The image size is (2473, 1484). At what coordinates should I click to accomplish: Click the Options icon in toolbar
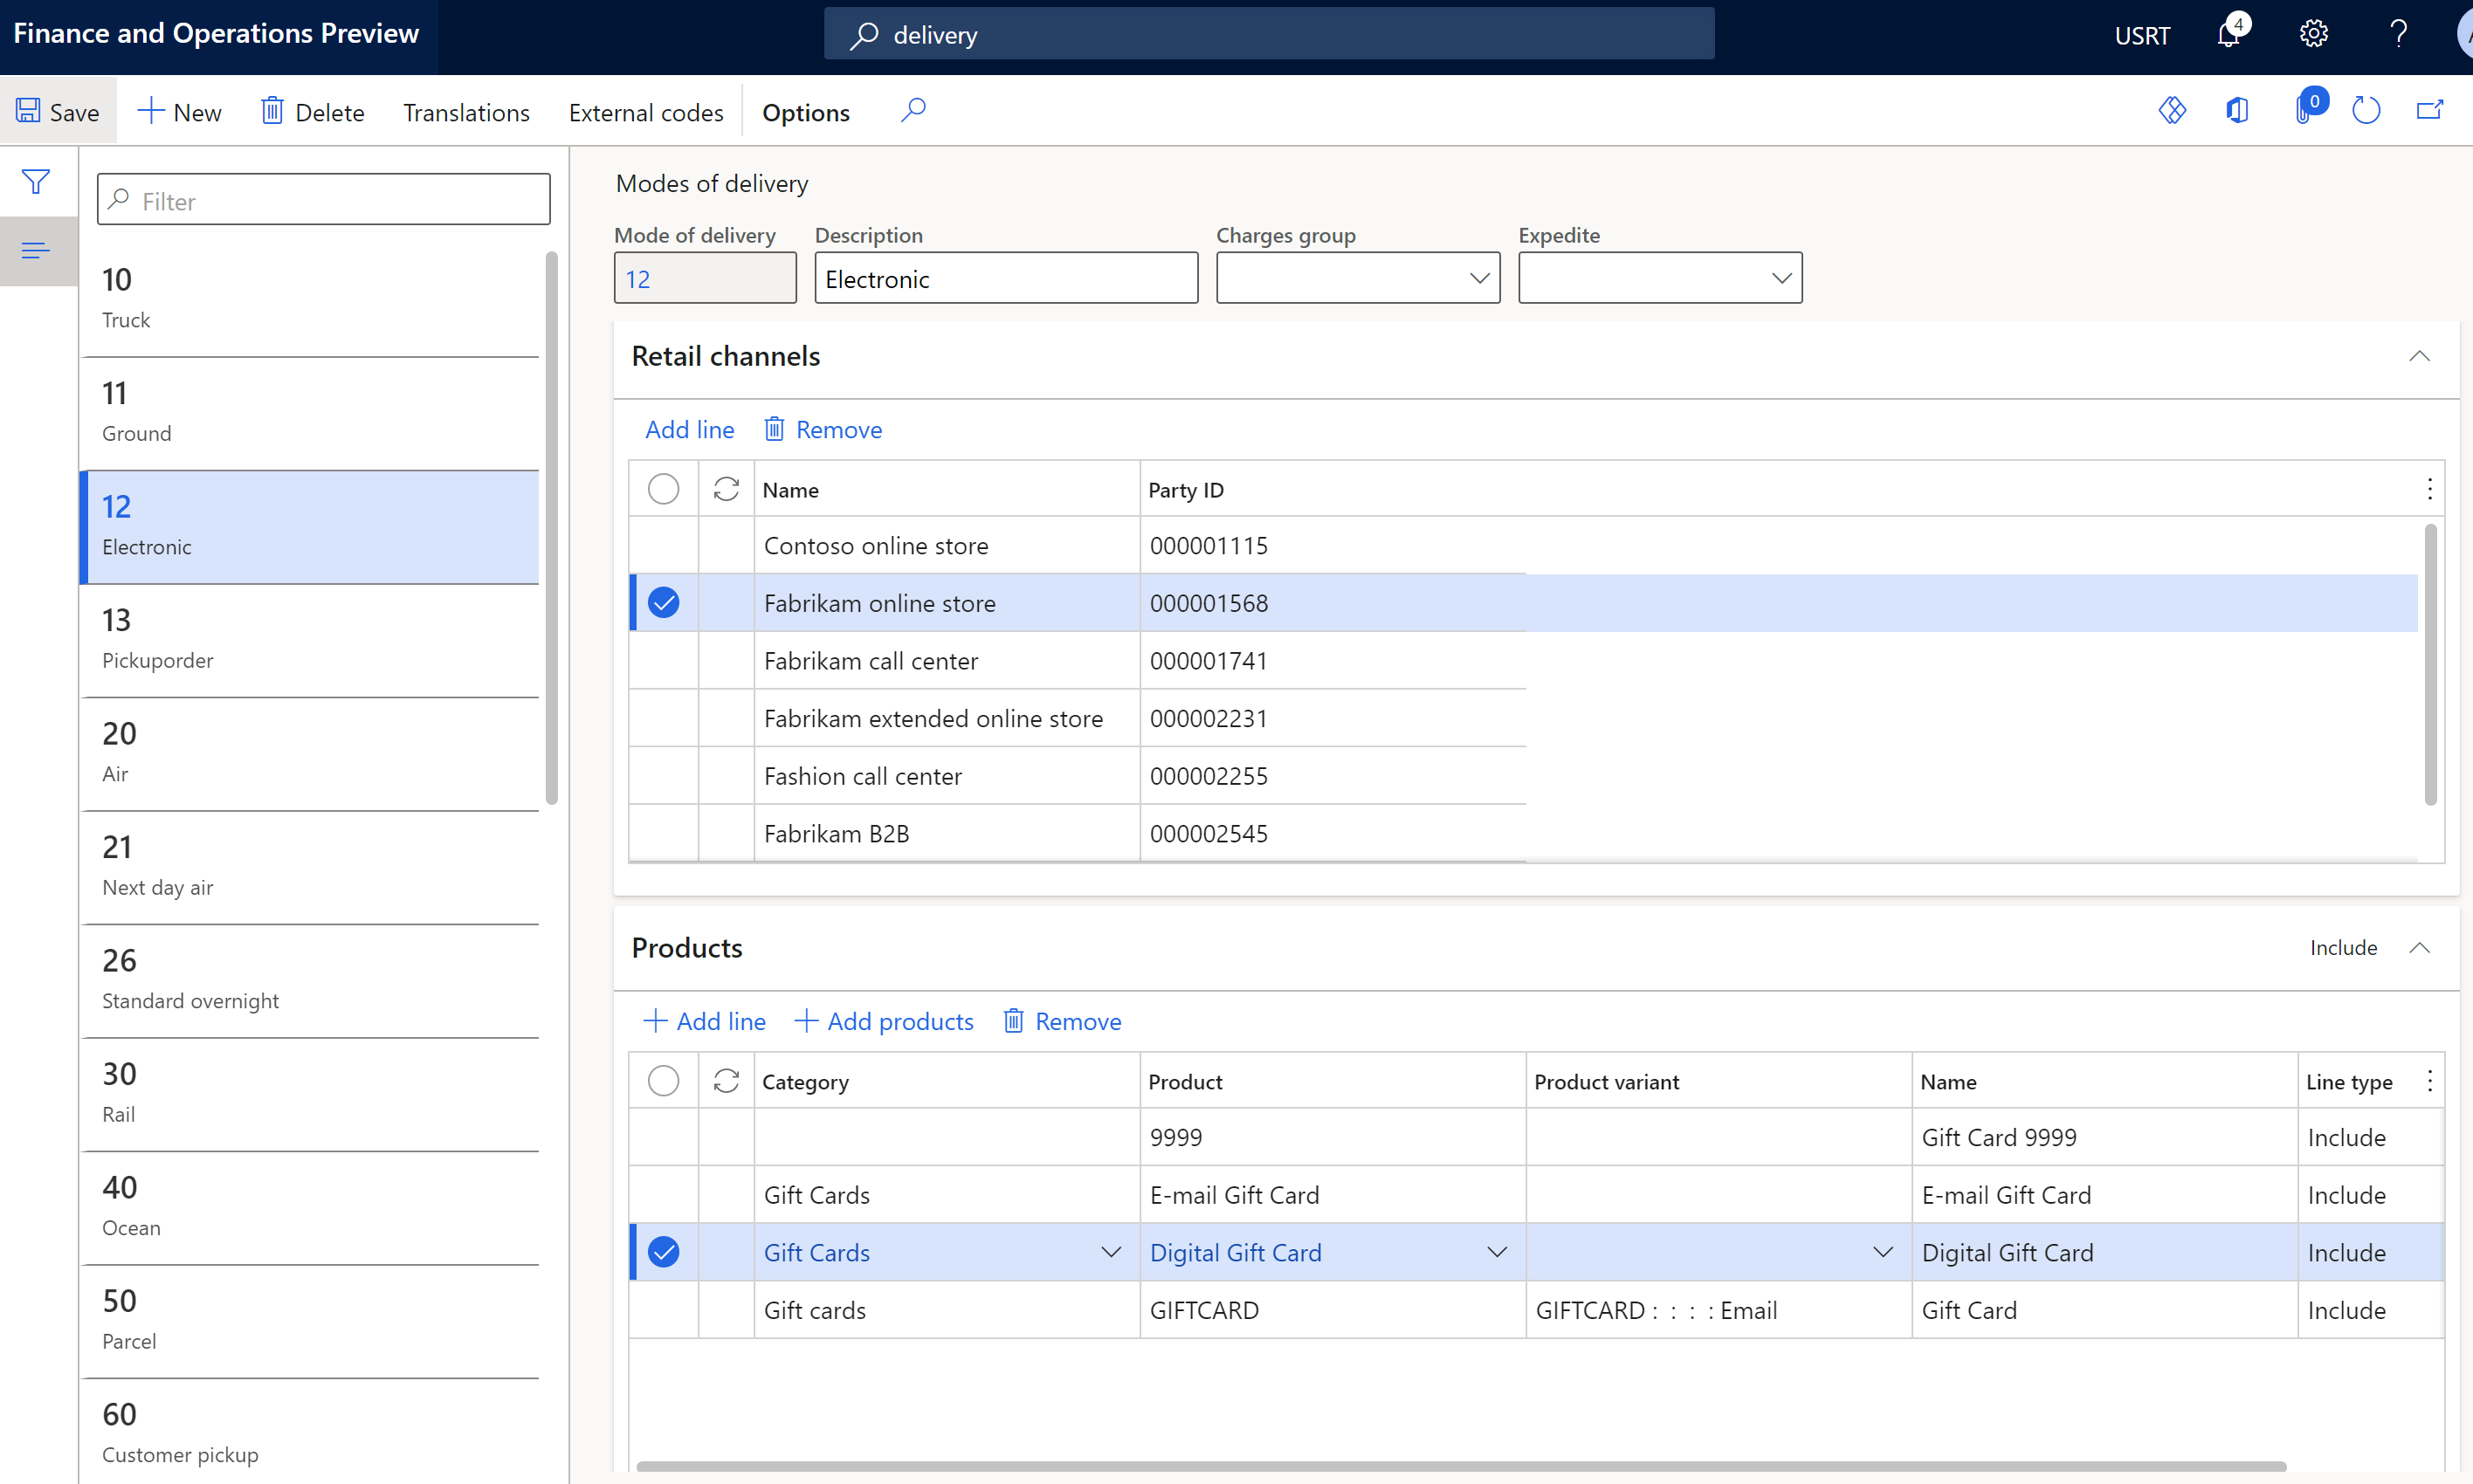[x=805, y=112]
